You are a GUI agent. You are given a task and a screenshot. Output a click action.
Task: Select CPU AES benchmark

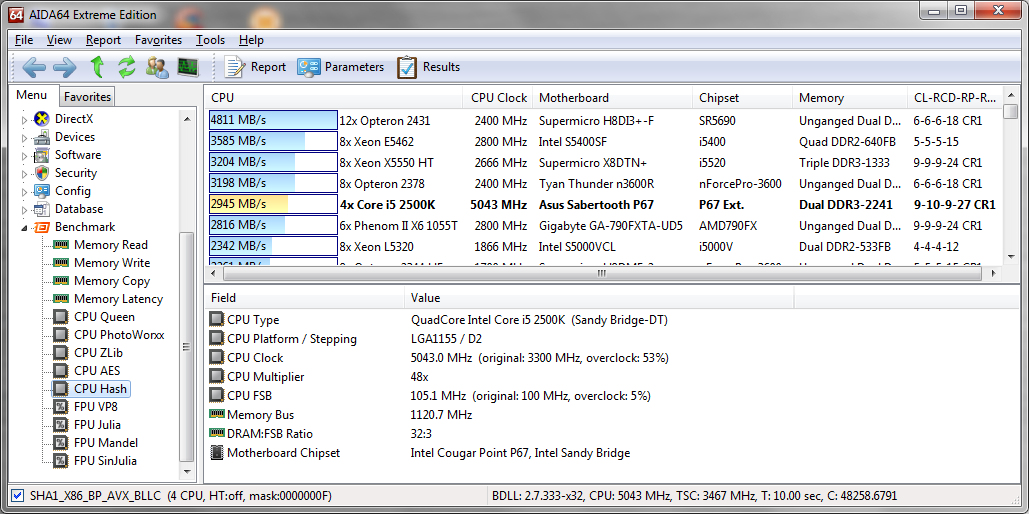click(97, 371)
